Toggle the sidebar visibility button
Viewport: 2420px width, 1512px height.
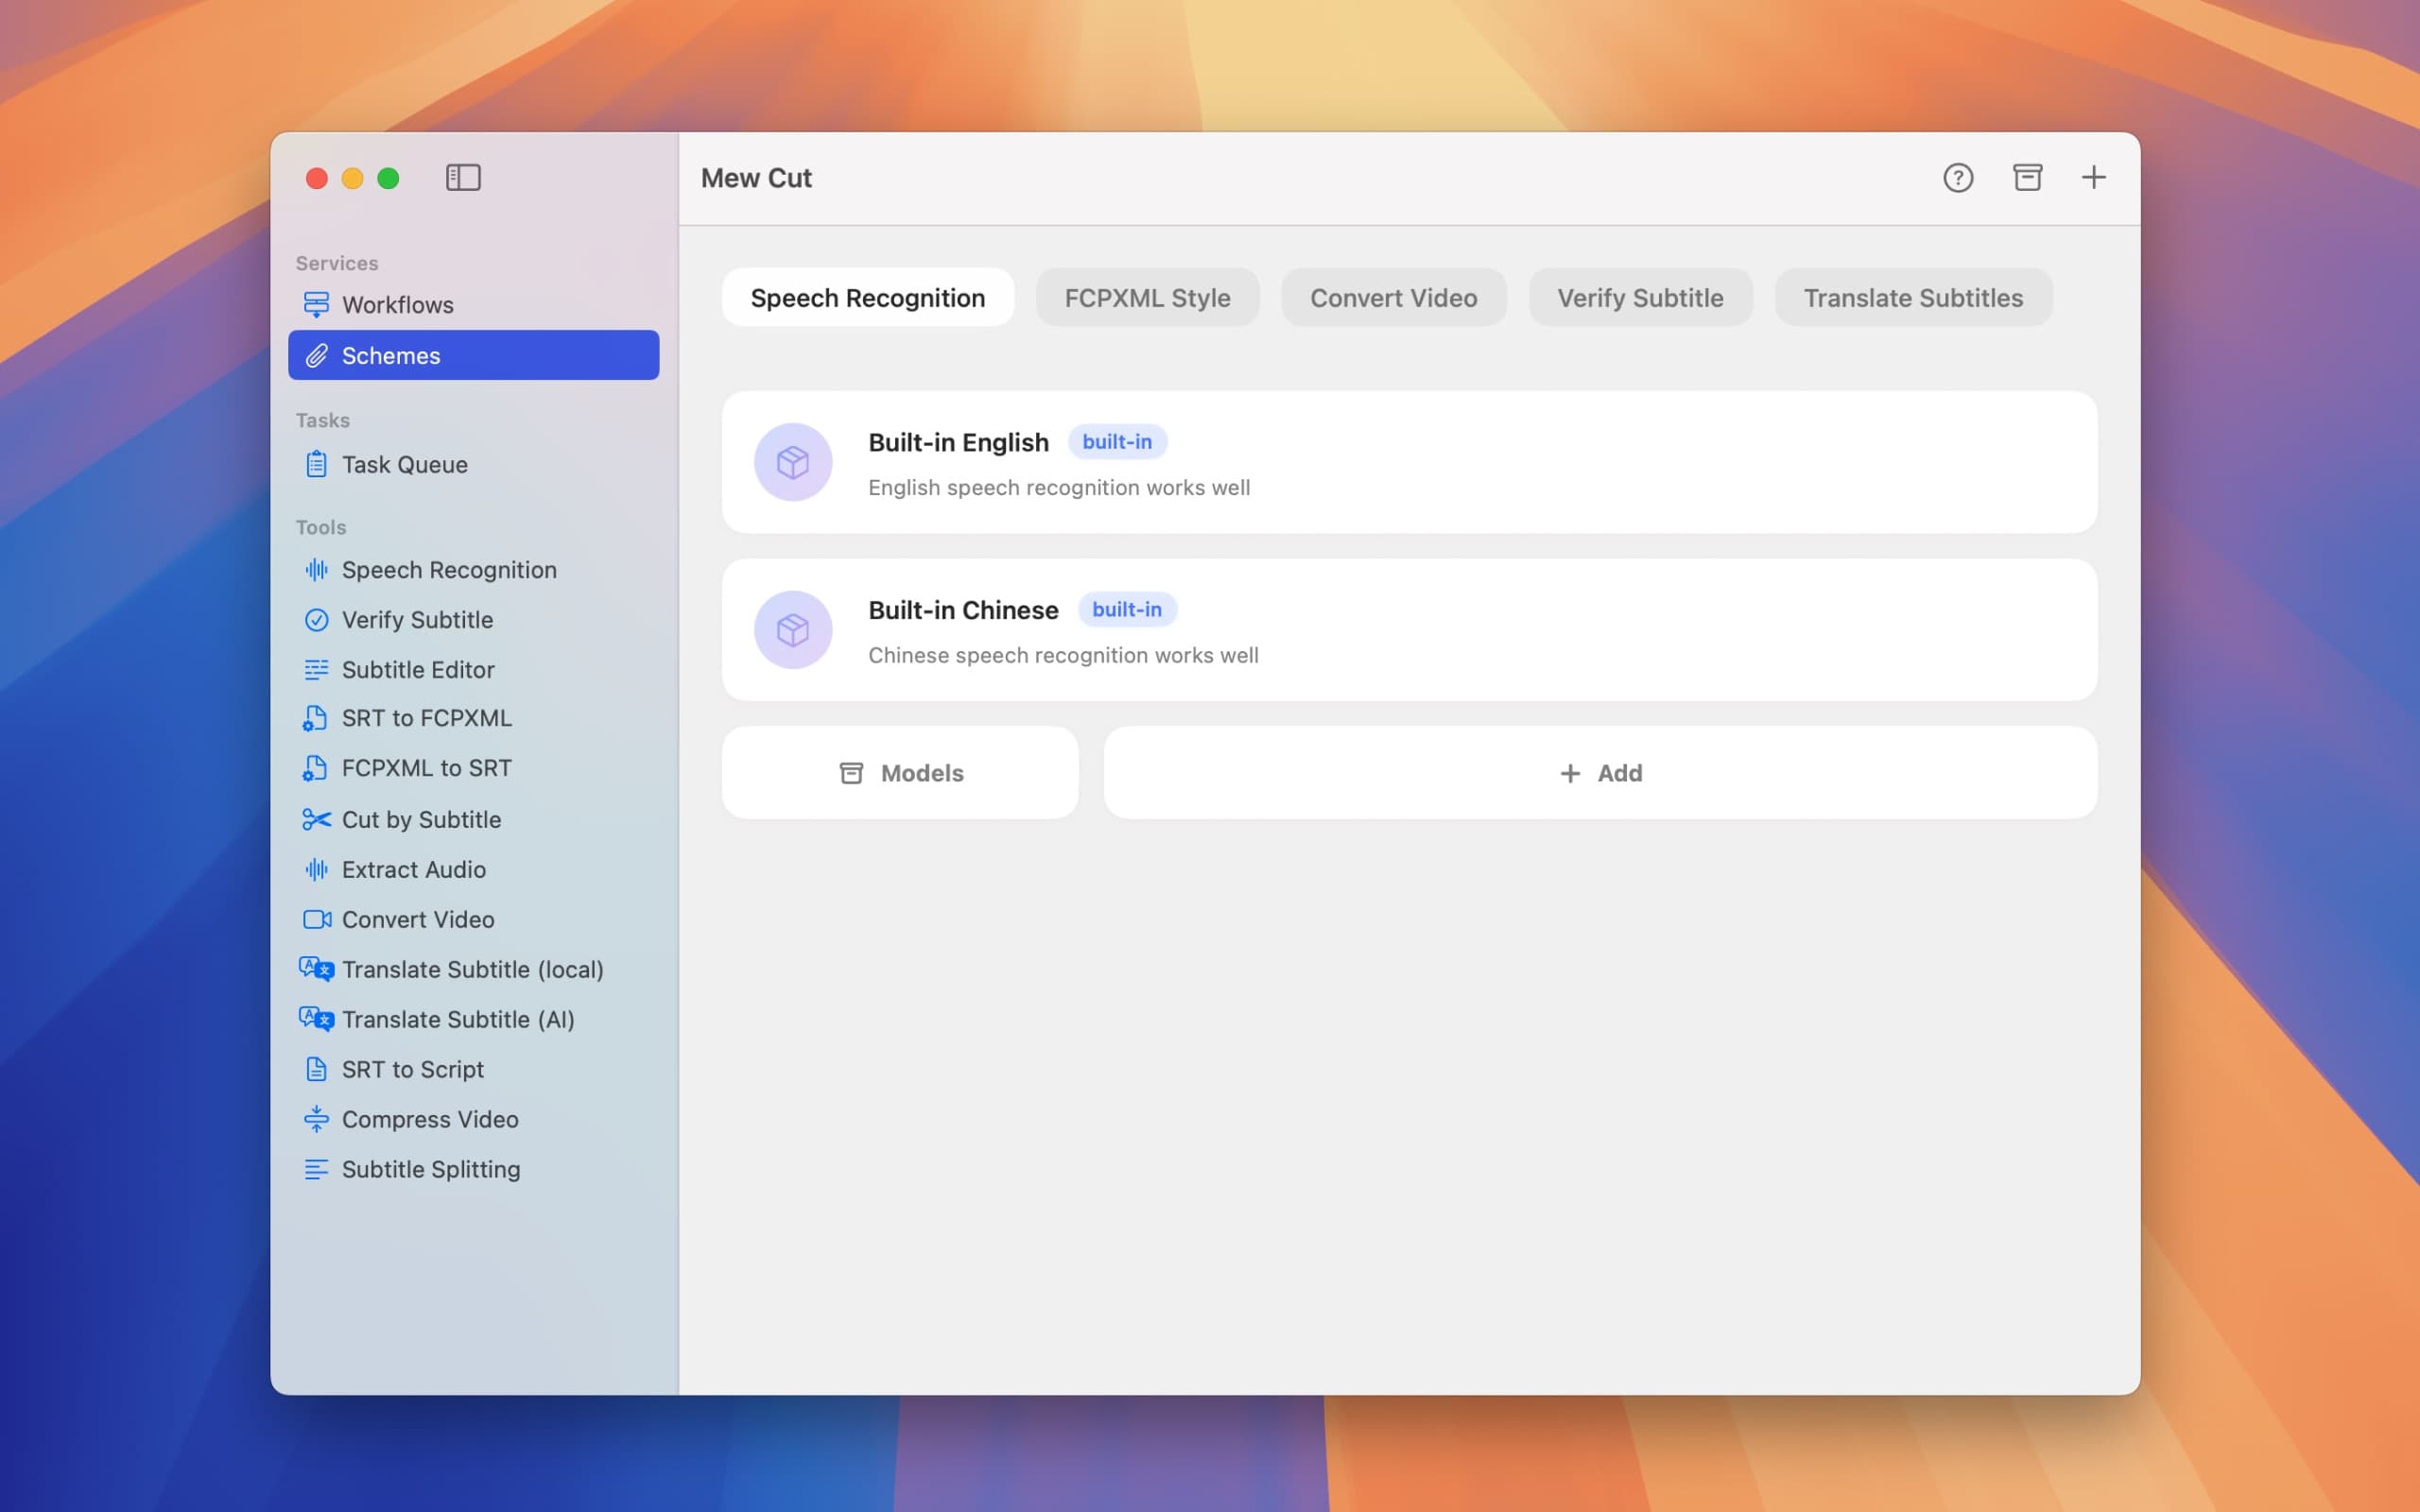point(463,178)
